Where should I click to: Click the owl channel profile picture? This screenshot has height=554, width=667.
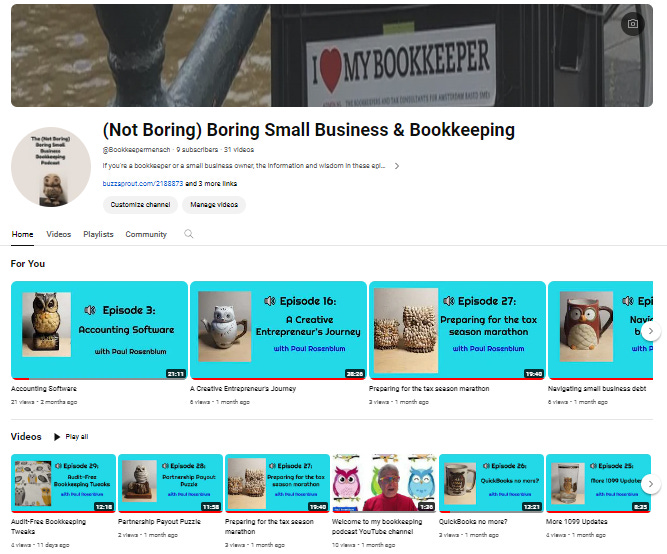(x=51, y=167)
